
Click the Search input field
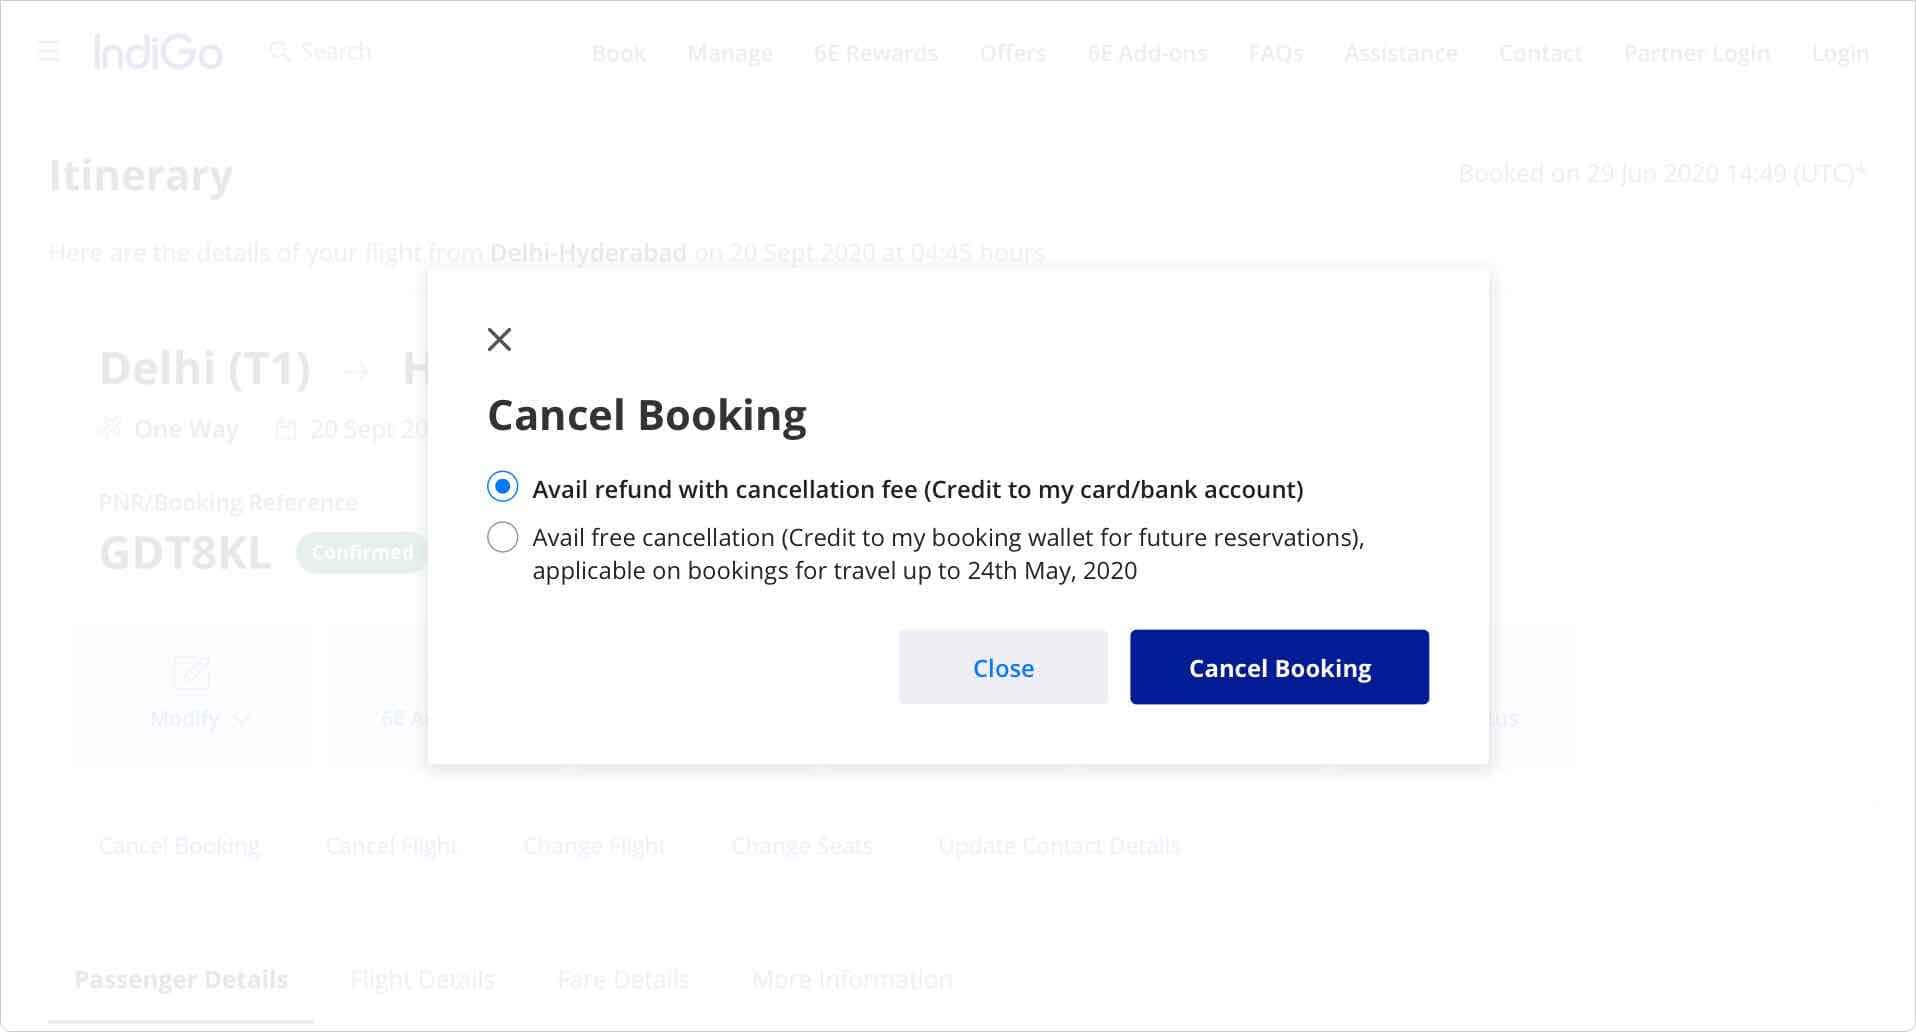point(336,52)
